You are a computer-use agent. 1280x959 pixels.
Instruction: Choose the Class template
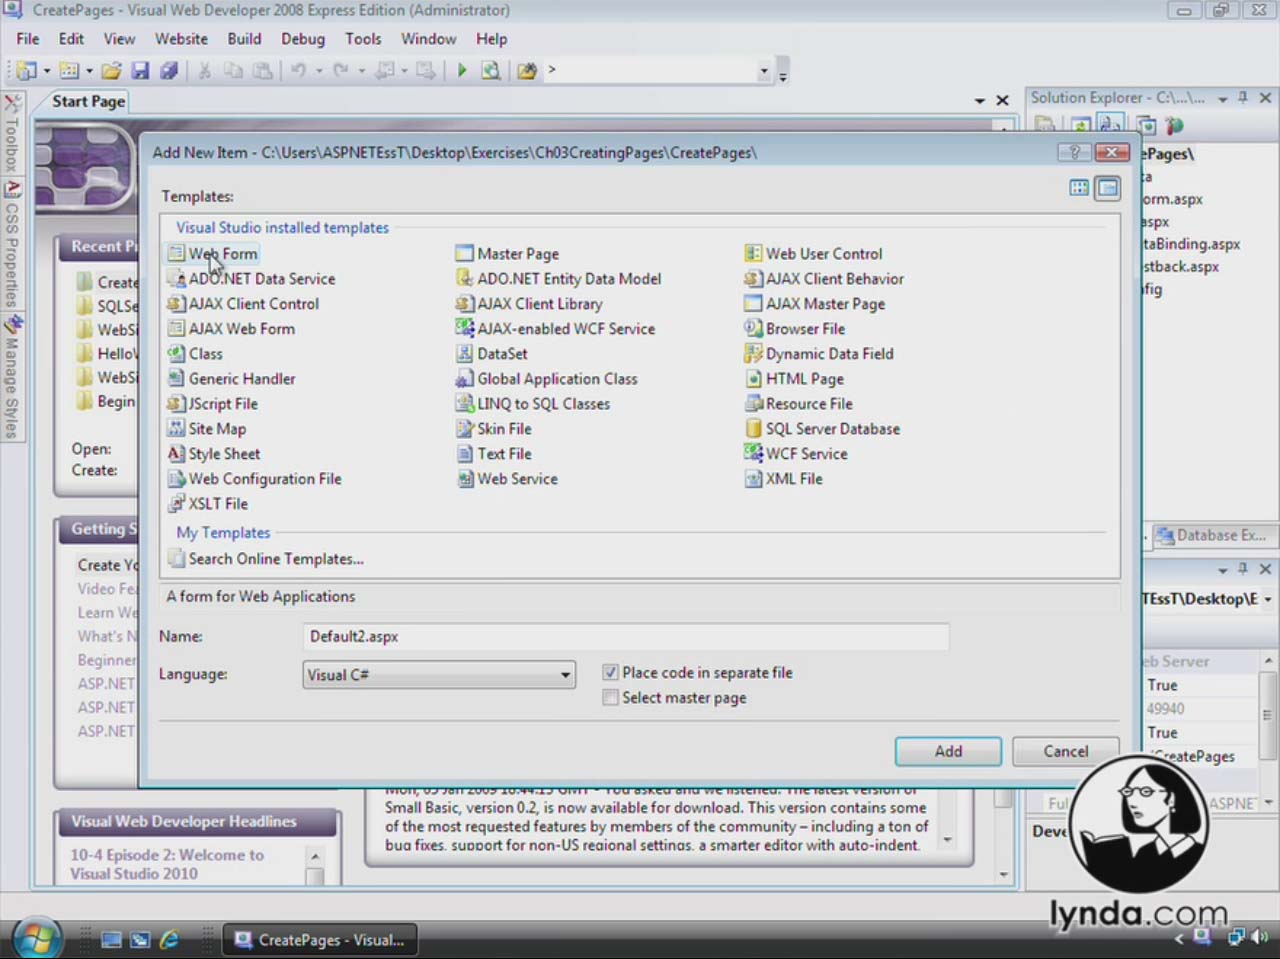click(x=195, y=354)
